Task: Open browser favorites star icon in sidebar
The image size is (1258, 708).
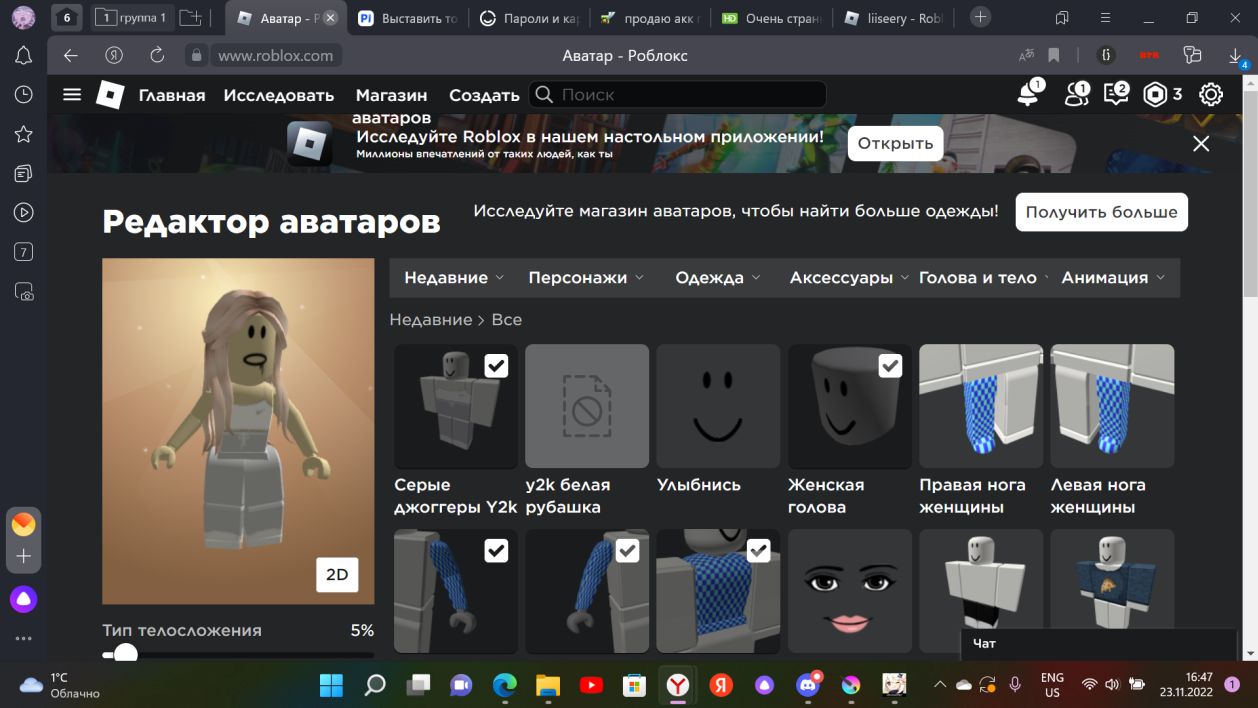Action: [x=23, y=134]
